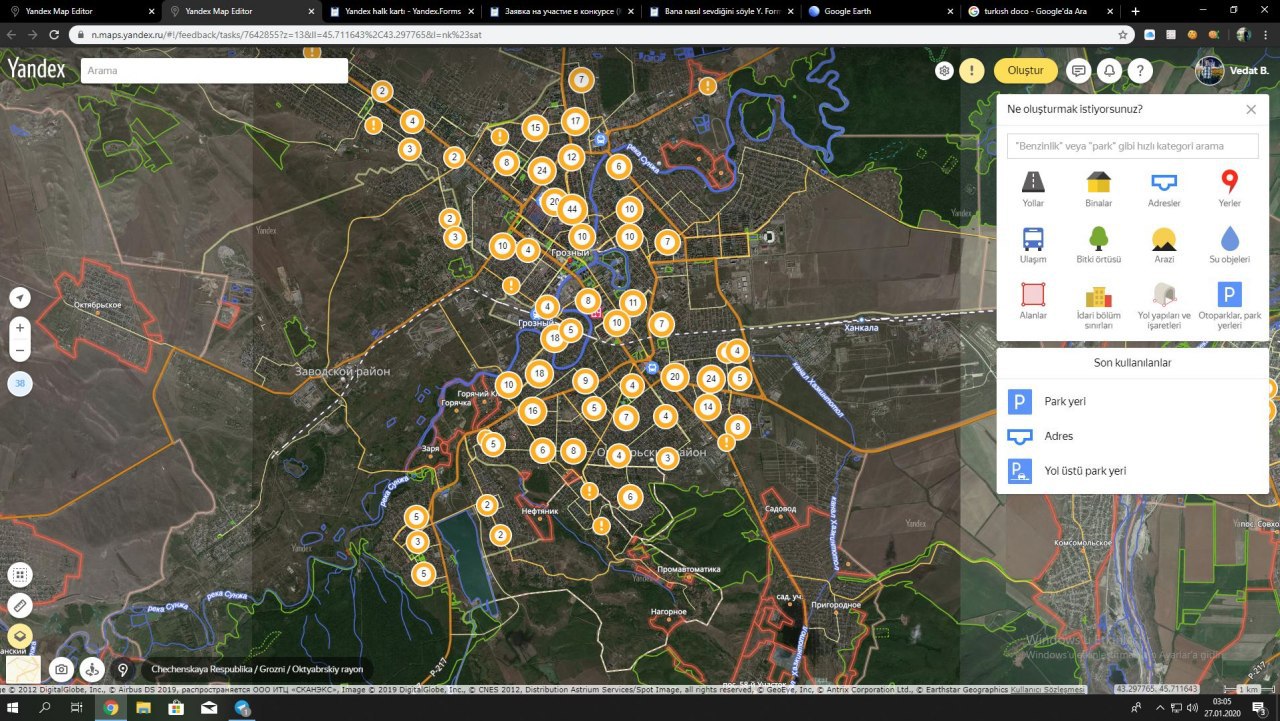Open the cluster marker numbered 17
The height and width of the screenshot is (721, 1280).
coord(574,122)
